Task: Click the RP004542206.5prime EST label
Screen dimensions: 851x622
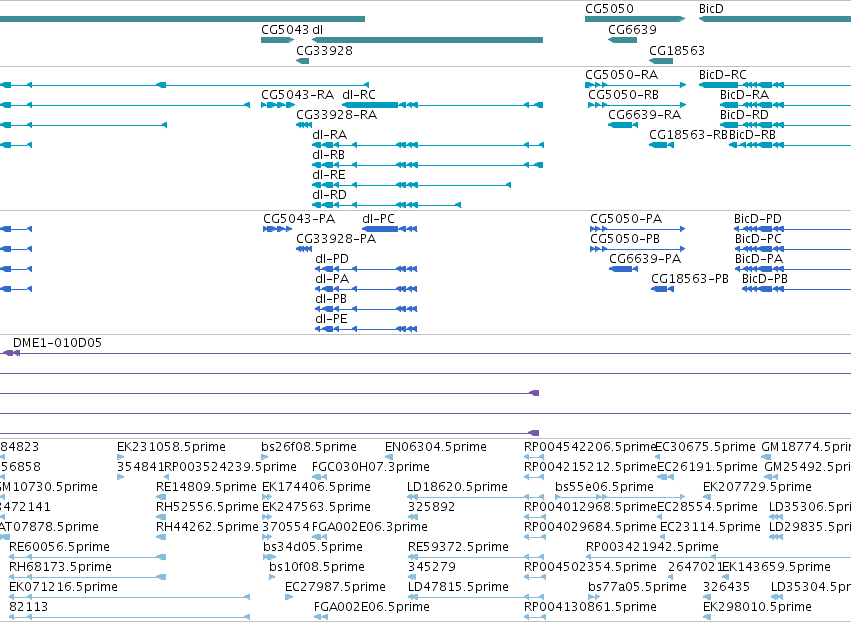Action: click(590, 447)
